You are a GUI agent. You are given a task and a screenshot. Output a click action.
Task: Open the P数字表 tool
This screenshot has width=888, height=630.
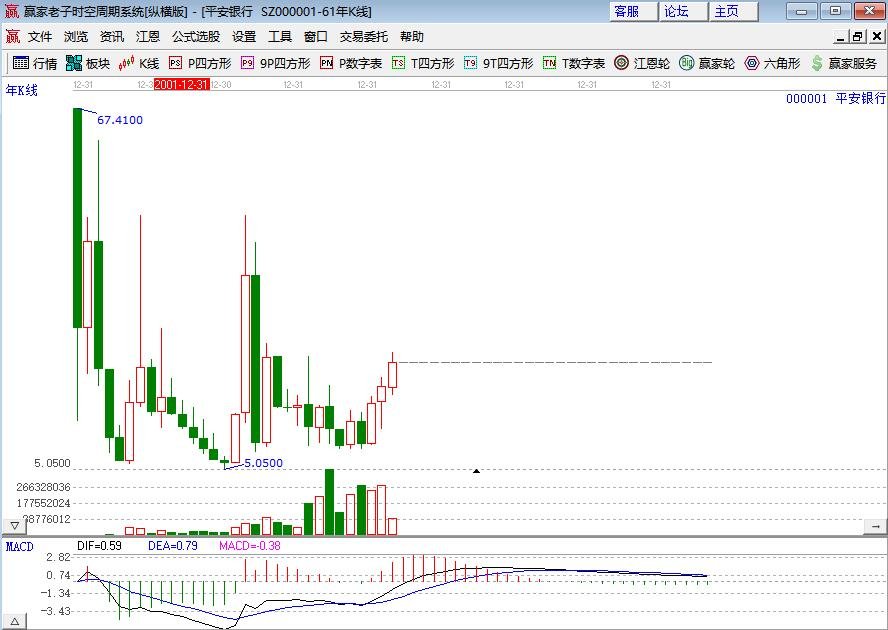click(351, 63)
